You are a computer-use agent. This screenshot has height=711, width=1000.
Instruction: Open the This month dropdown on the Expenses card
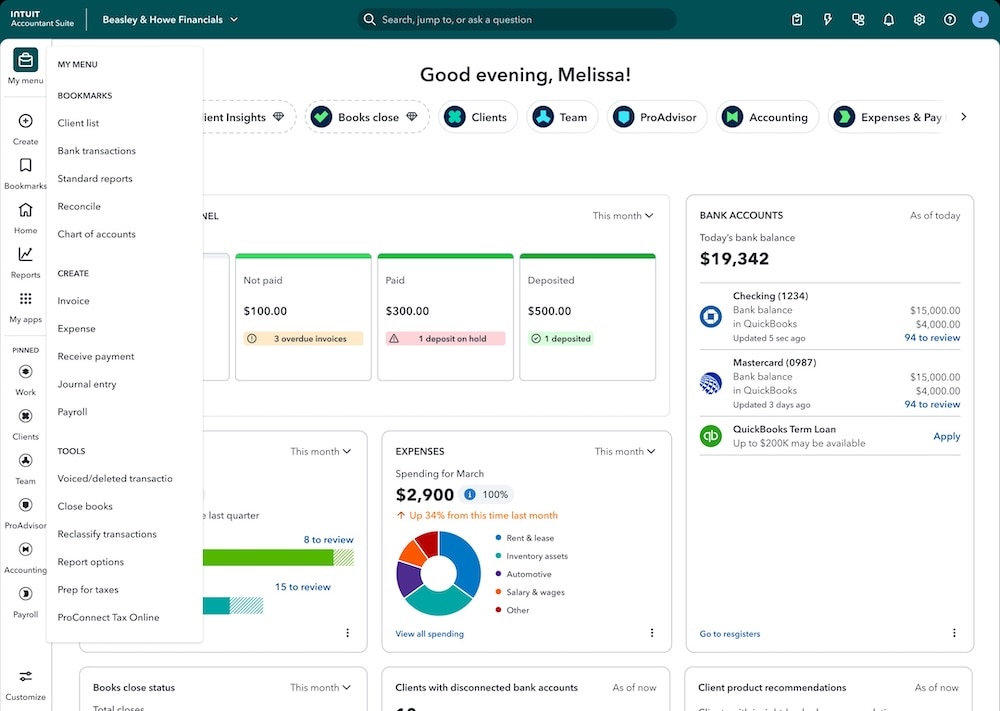625,451
